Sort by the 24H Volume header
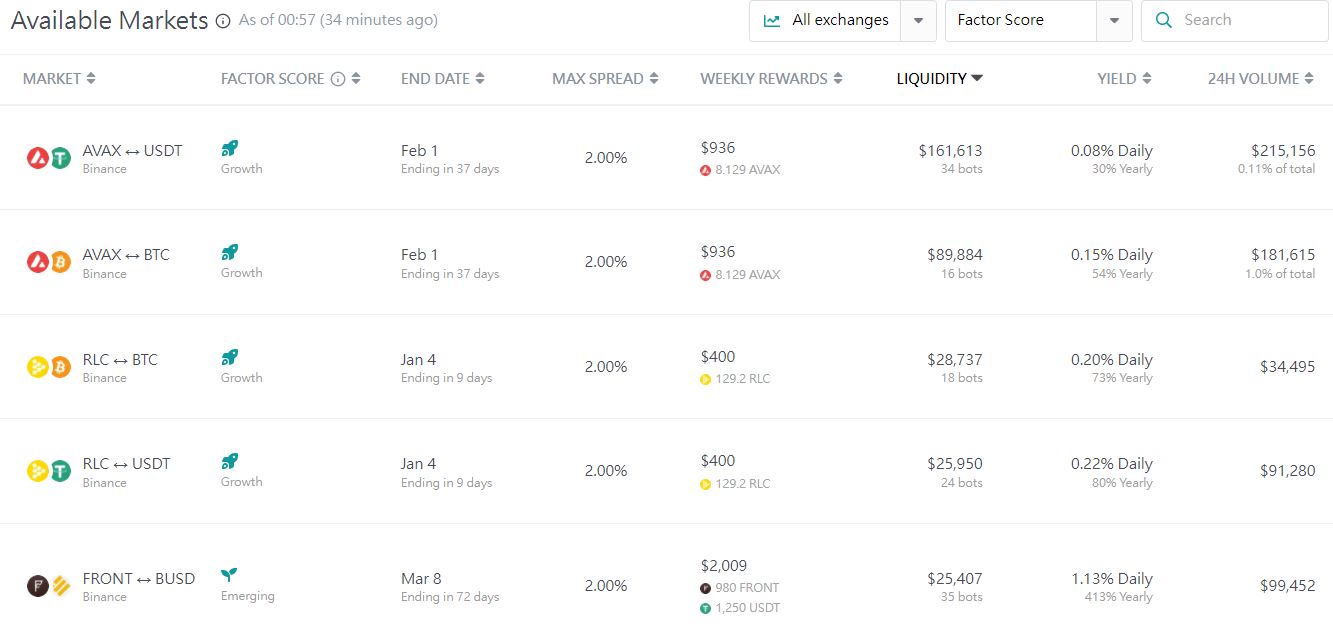The width and height of the screenshot is (1333, 638). coord(1260,79)
